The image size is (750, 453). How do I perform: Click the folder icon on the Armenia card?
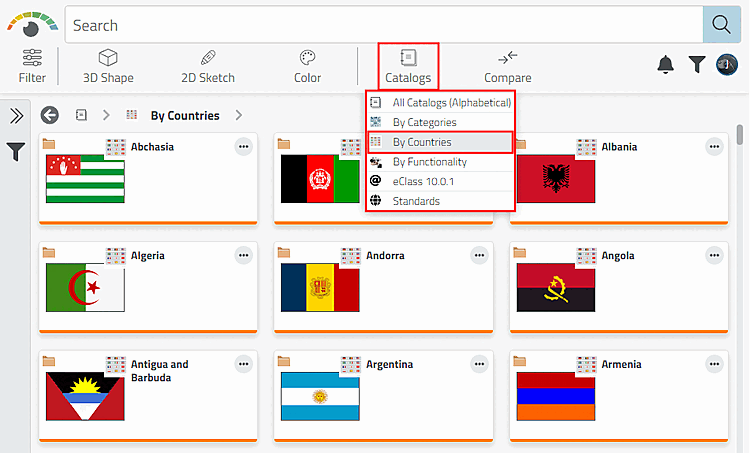(519, 361)
